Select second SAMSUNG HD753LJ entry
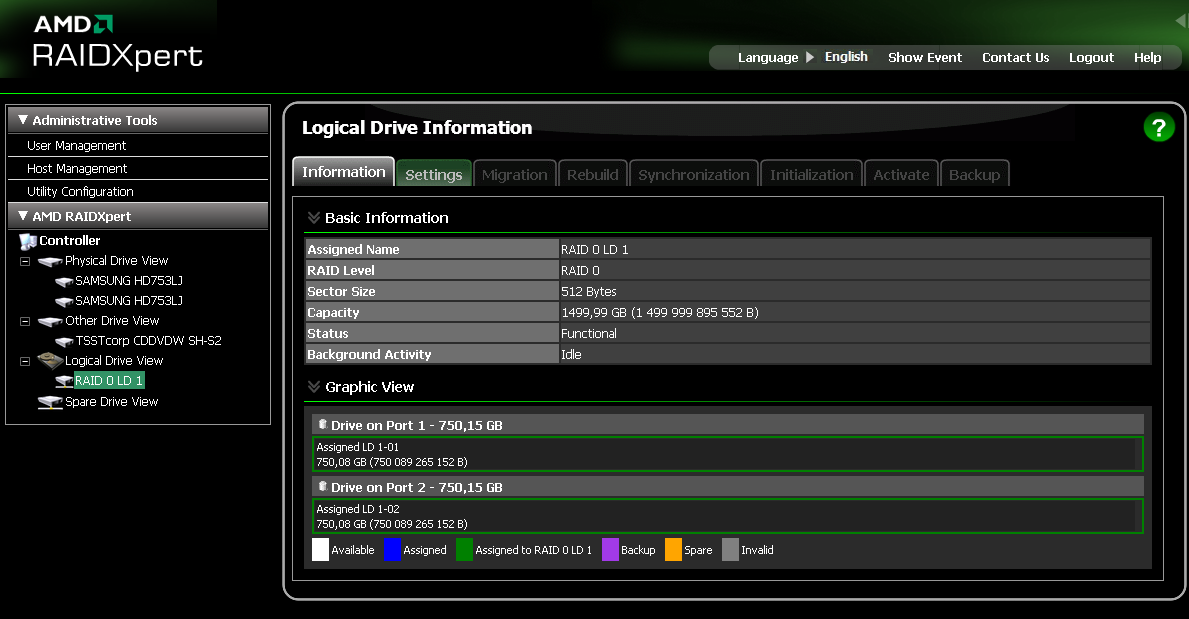 coord(129,300)
